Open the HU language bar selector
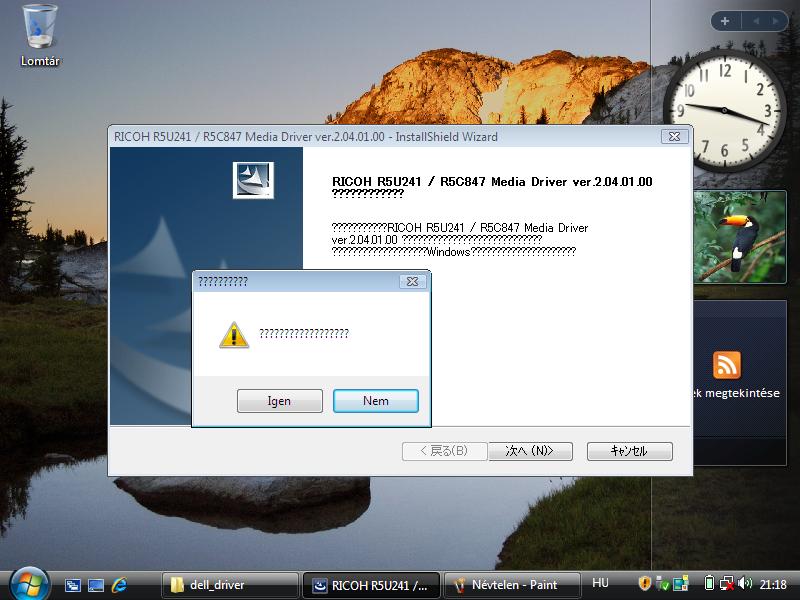800x600 pixels. pos(600,583)
